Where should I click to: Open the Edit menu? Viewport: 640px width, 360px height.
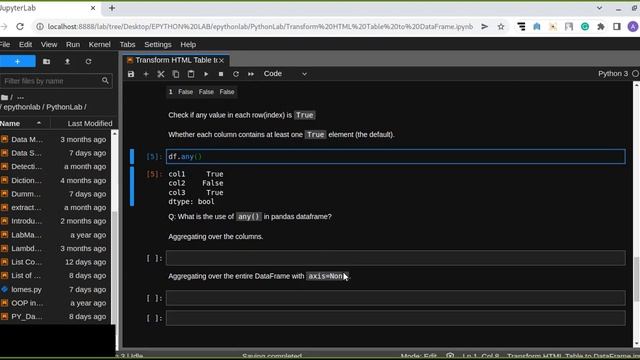(x=25, y=44)
